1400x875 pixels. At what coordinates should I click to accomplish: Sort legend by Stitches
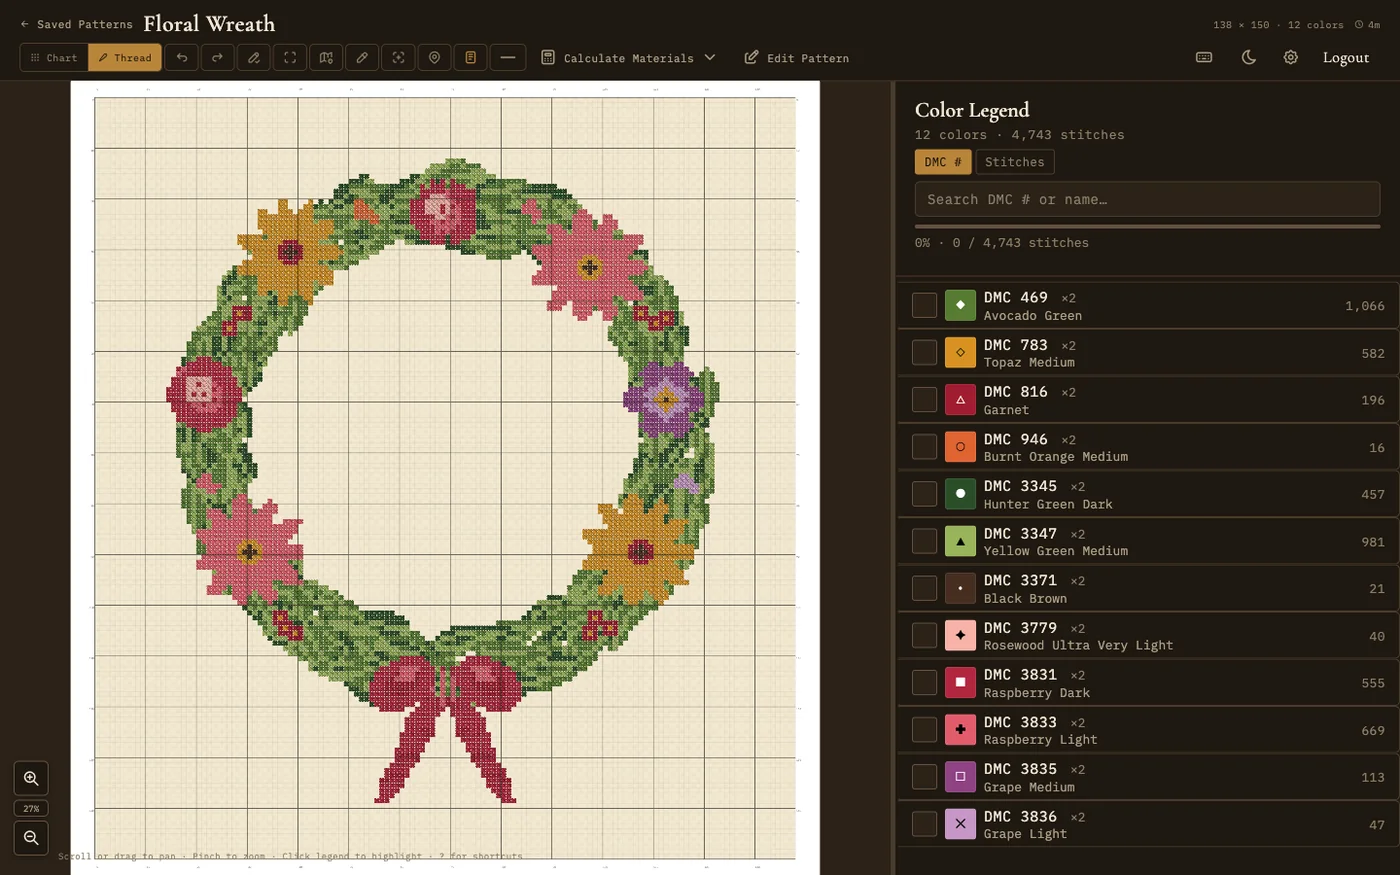tap(1014, 162)
